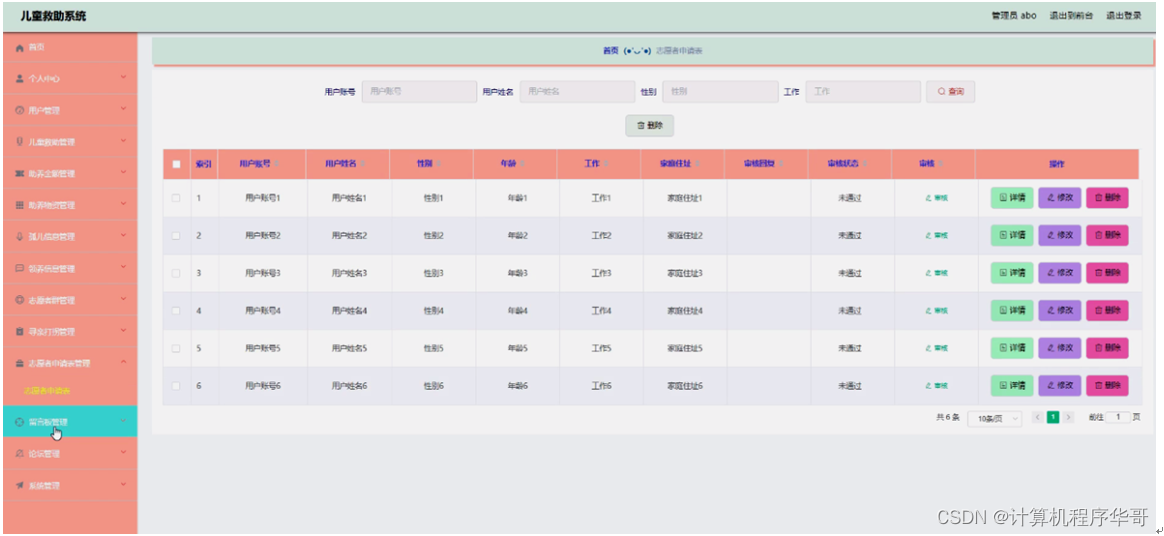Expand 个人中心 with its chevron

click(123, 78)
